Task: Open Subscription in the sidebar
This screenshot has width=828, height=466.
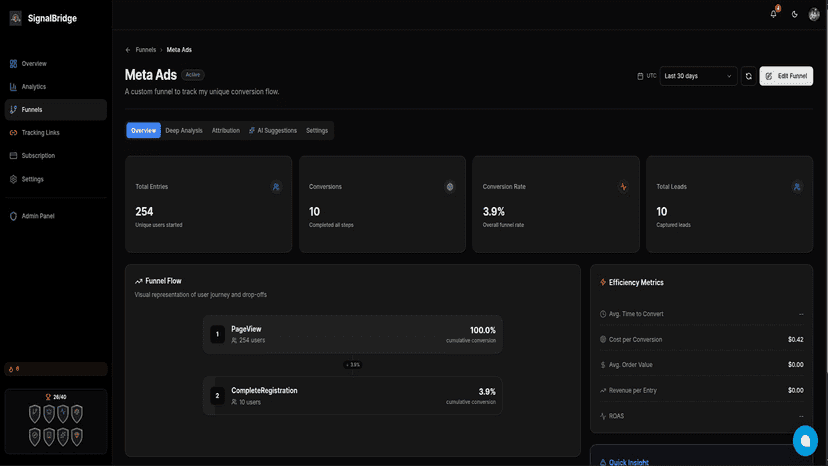Action: point(55,156)
